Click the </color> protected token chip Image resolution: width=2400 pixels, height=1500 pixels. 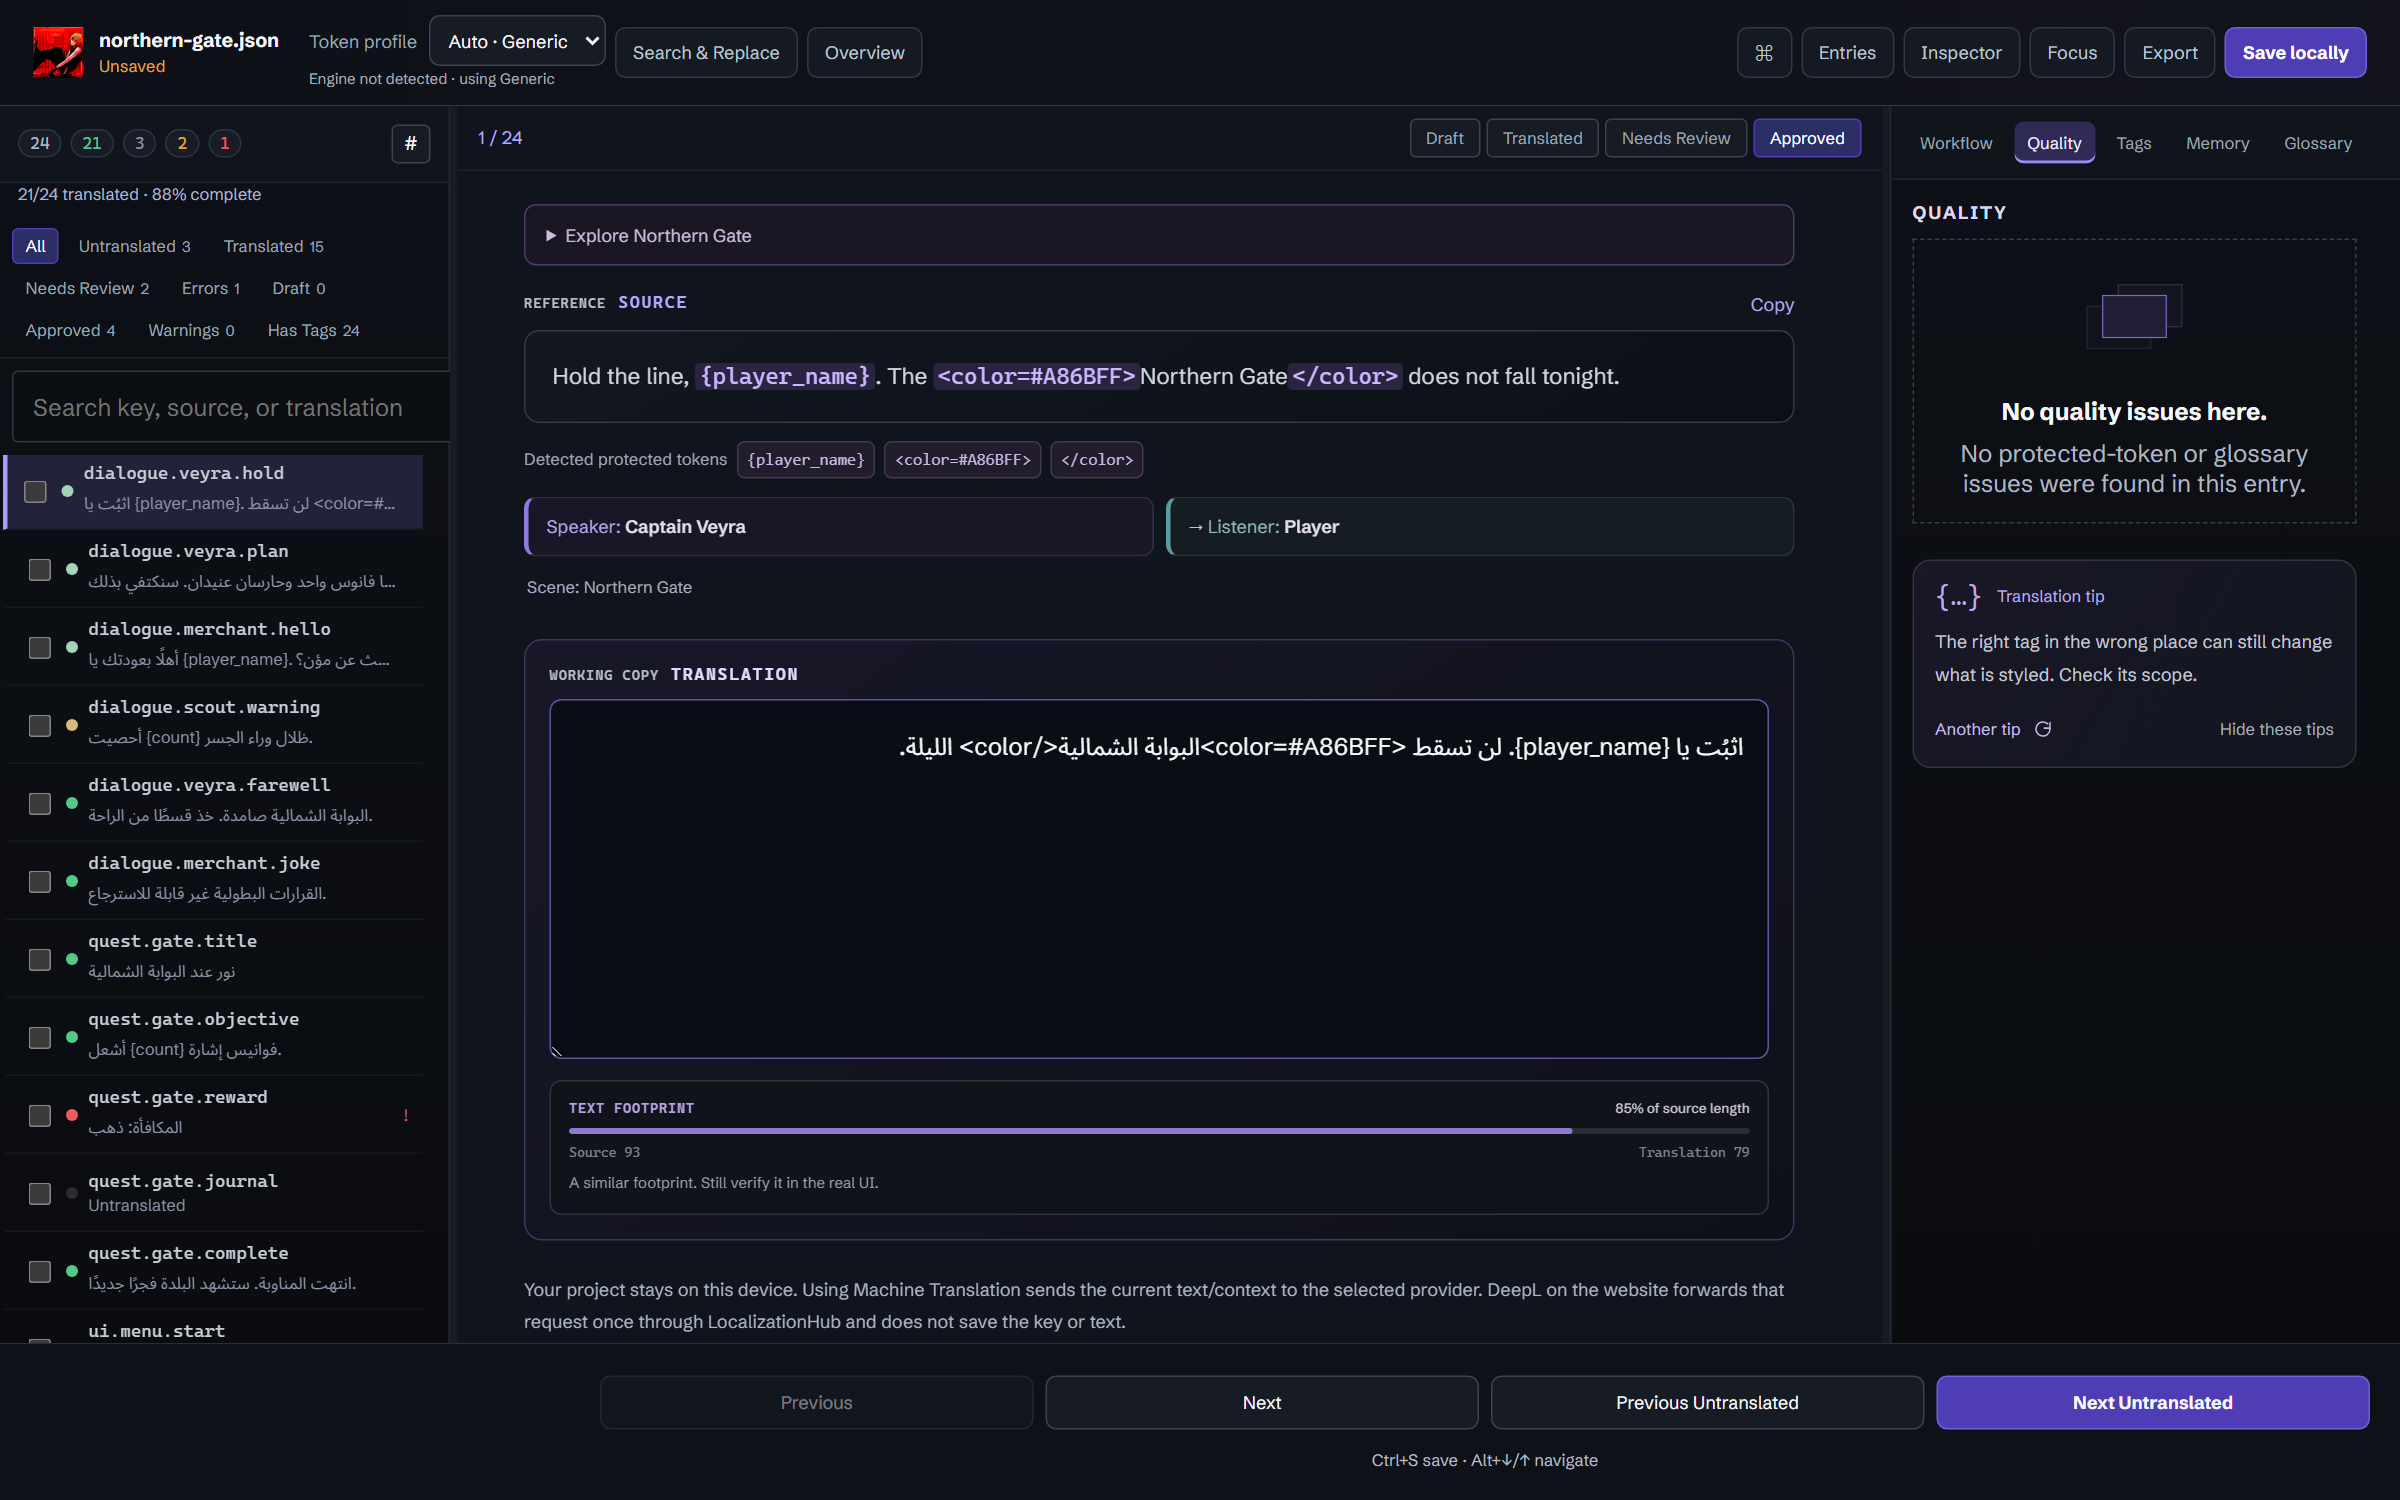click(x=1096, y=459)
